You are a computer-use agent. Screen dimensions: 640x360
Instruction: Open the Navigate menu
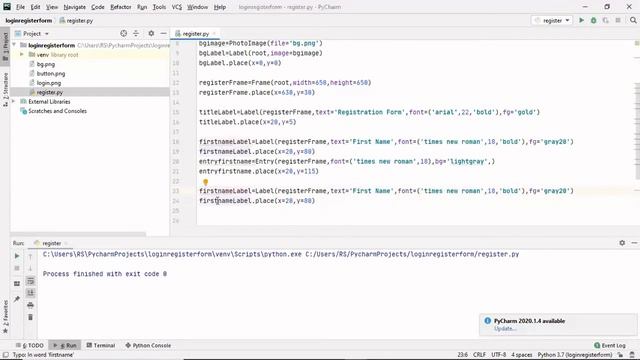click(75, 7)
